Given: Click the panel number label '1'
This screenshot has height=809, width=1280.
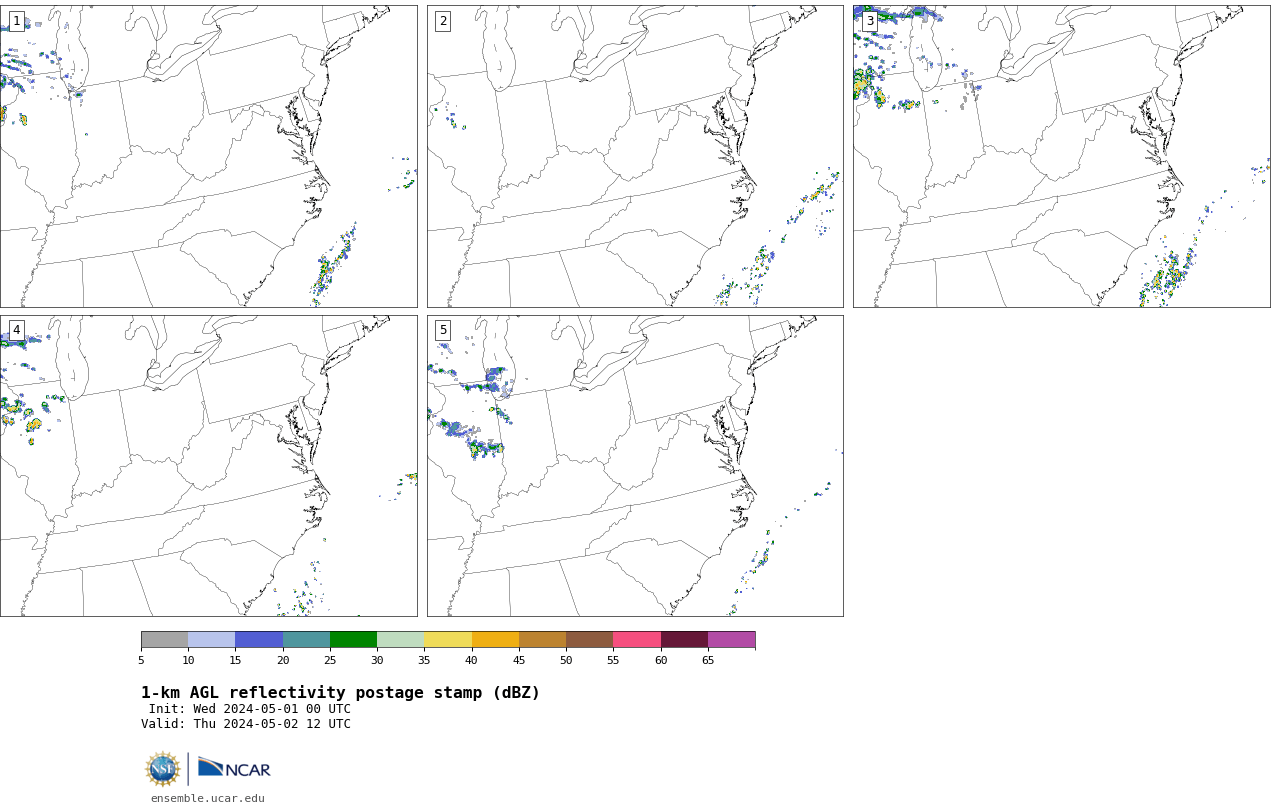Looking at the screenshot, I should click(x=16, y=21).
